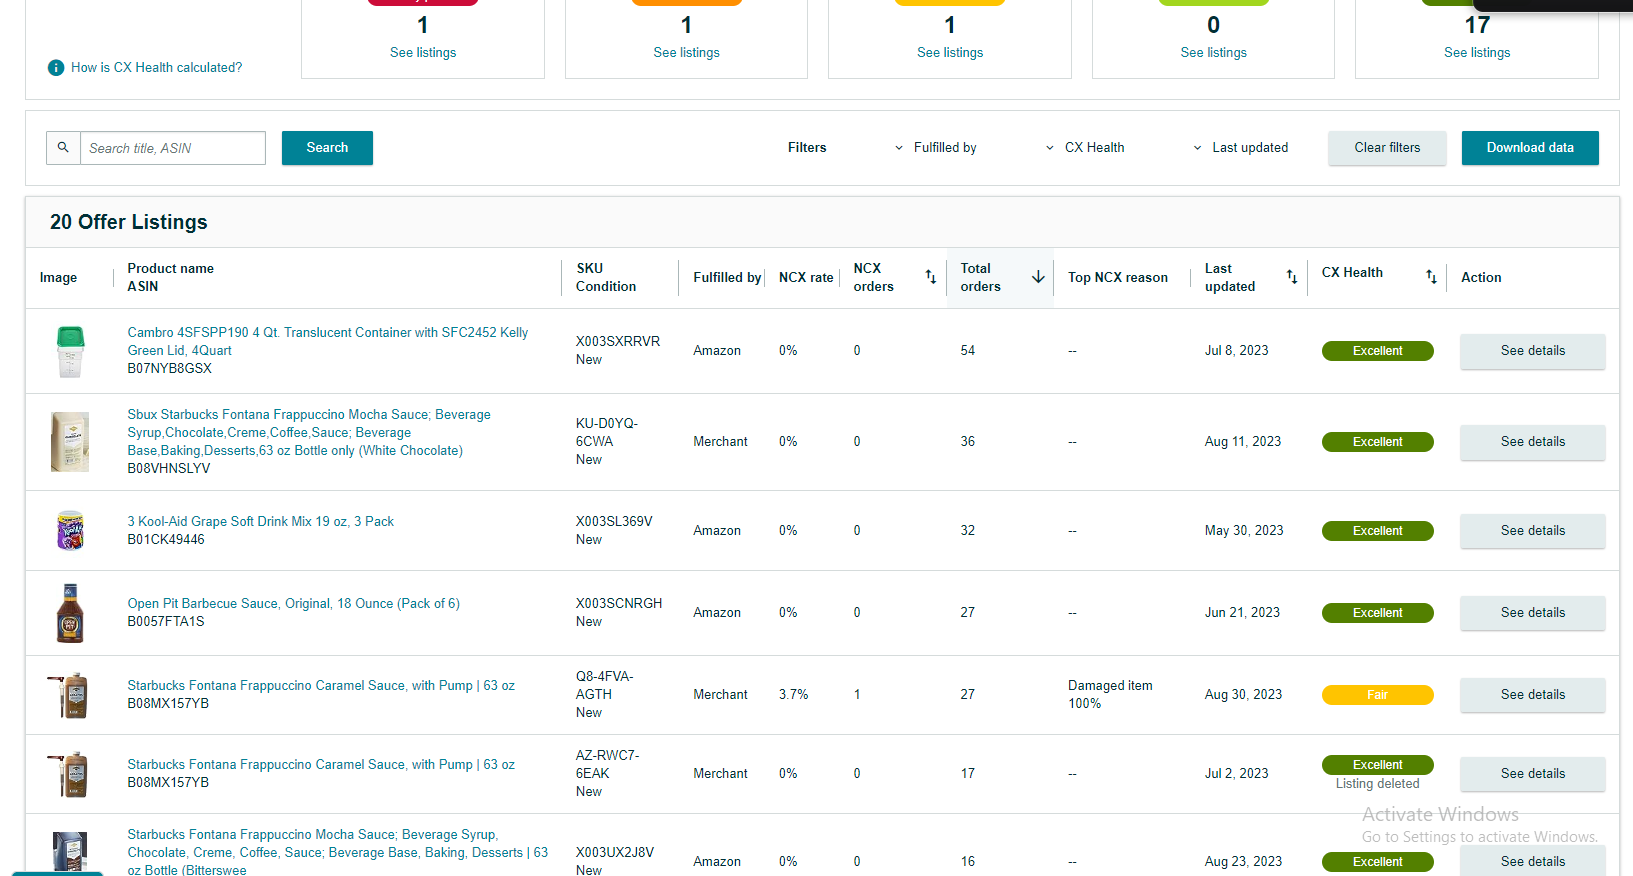See listings for the card showing 0
The image size is (1633, 876).
coord(1213,53)
